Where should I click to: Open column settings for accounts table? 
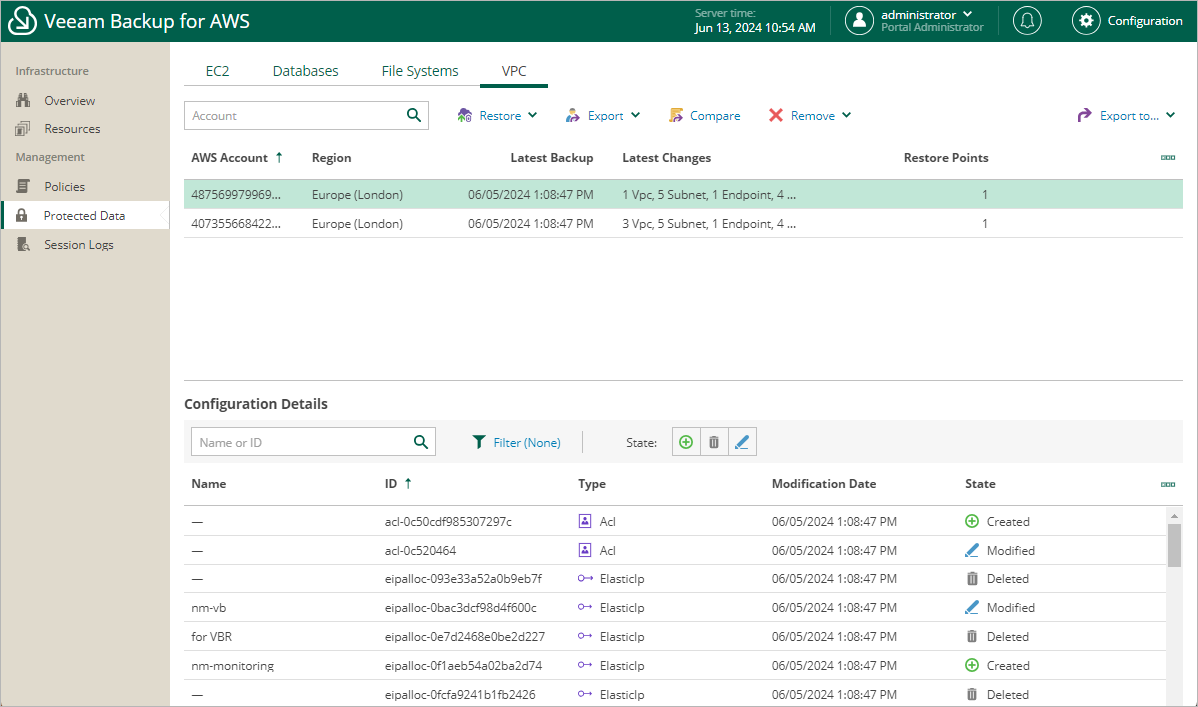point(1167,158)
